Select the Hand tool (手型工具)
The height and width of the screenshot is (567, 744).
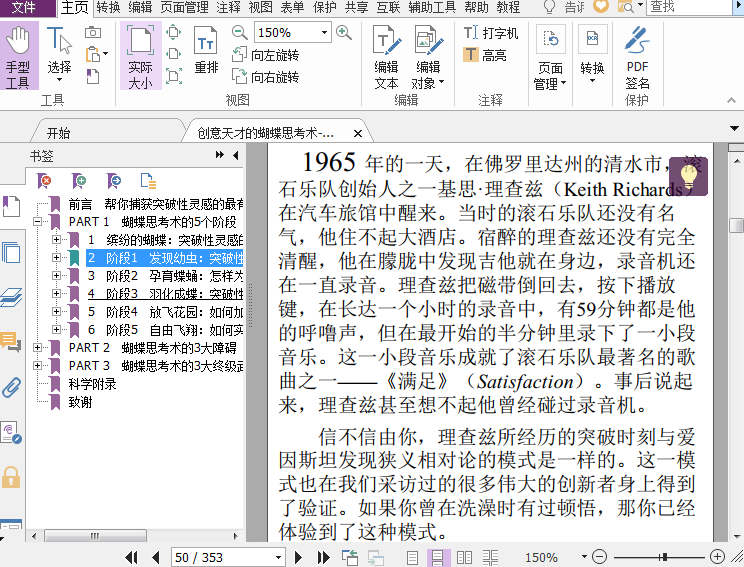[x=19, y=56]
